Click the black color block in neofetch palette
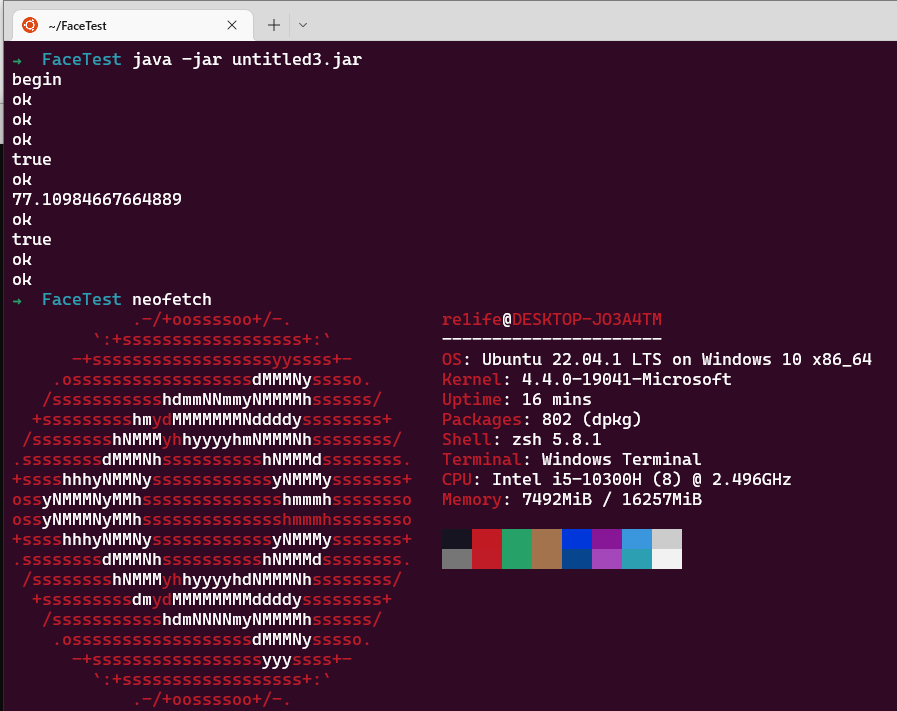 457,539
